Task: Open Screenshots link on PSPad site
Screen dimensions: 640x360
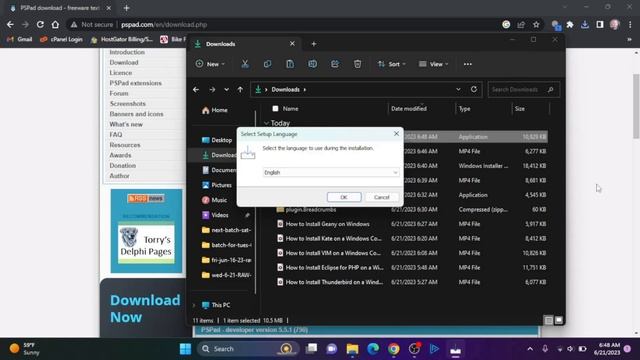Action: 127,104
